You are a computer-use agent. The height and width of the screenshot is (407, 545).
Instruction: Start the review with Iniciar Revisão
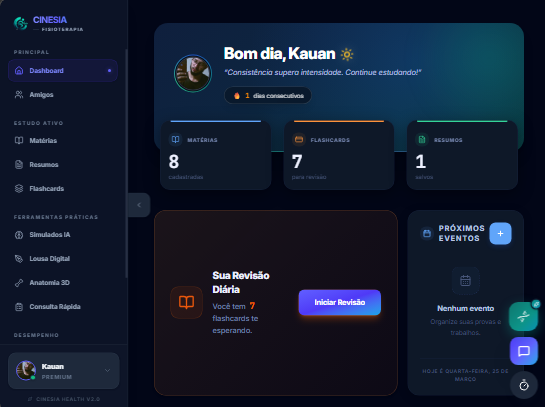(340, 302)
